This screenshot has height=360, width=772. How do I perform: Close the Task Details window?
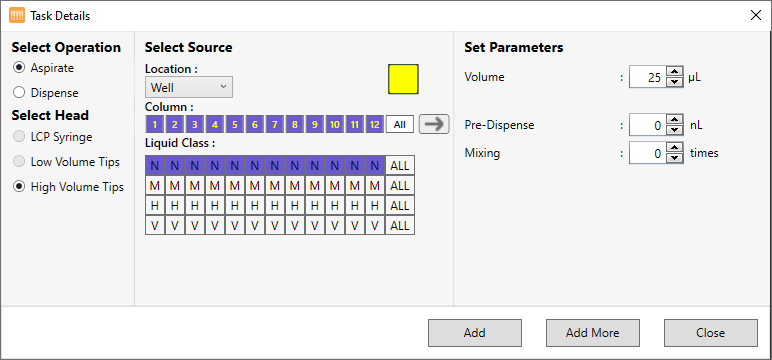tap(756, 15)
